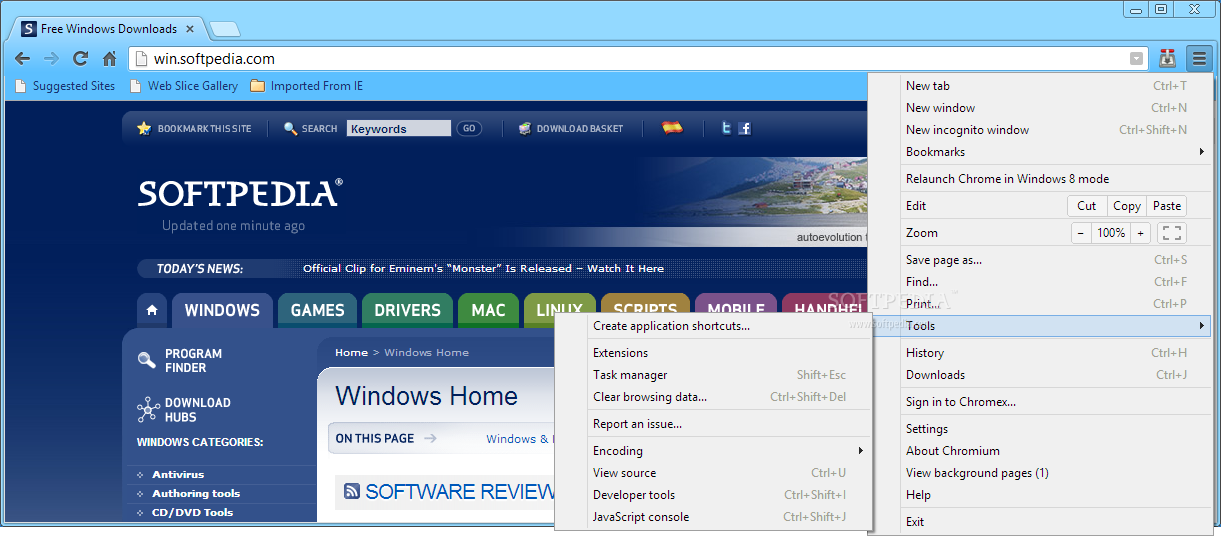Go forward with the forward arrow
Viewport: 1221px width, 536px height.
(x=51, y=58)
